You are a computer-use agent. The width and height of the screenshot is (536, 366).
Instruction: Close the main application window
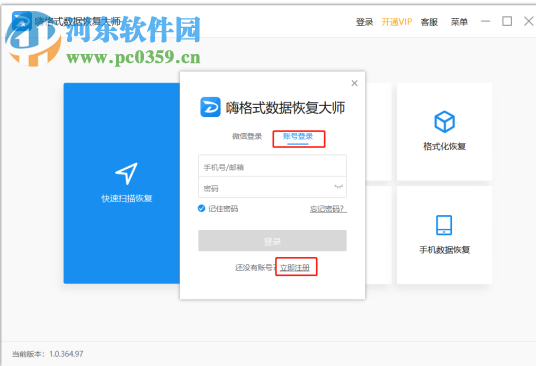[529, 21]
